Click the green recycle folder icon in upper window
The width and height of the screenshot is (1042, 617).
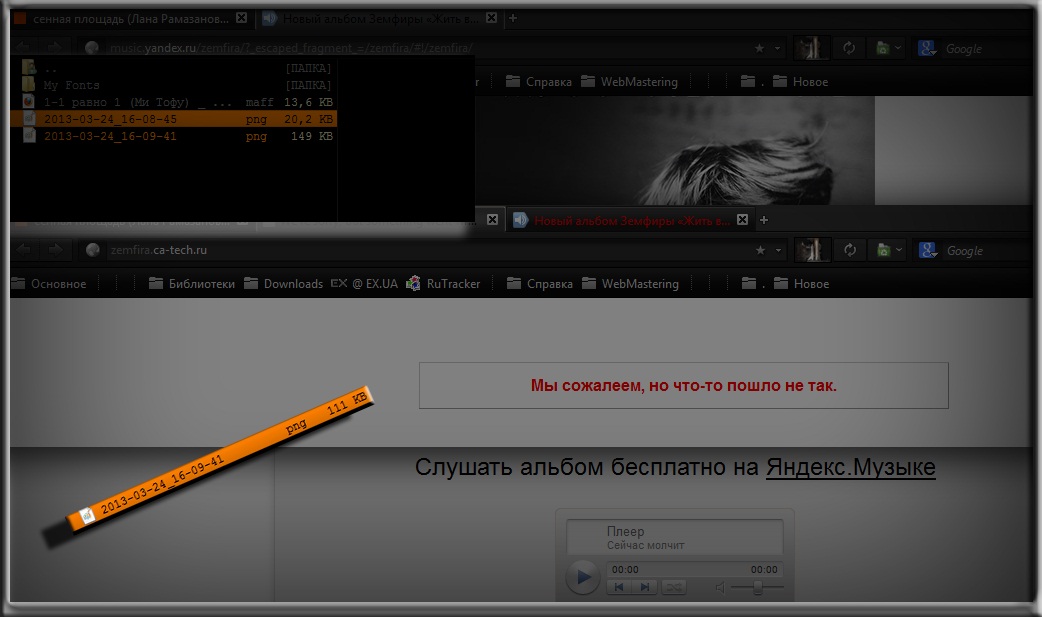(x=883, y=48)
